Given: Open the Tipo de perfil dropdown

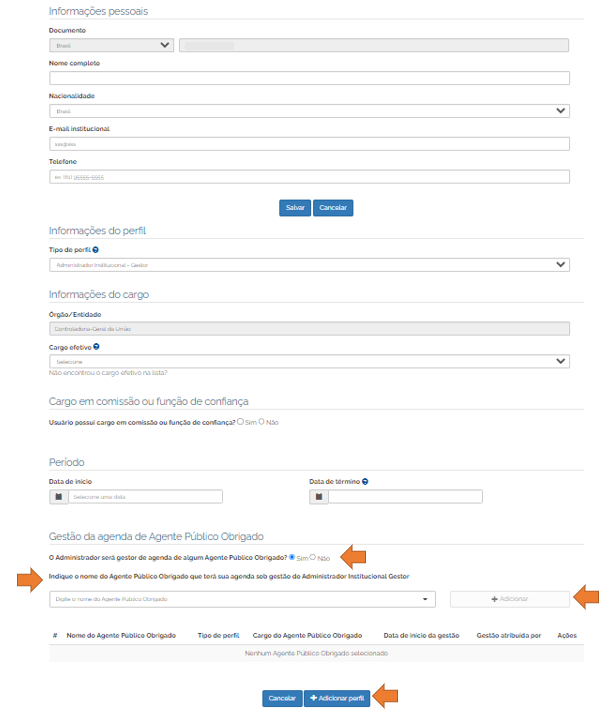Looking at the screenshot, I should (309, 265).
